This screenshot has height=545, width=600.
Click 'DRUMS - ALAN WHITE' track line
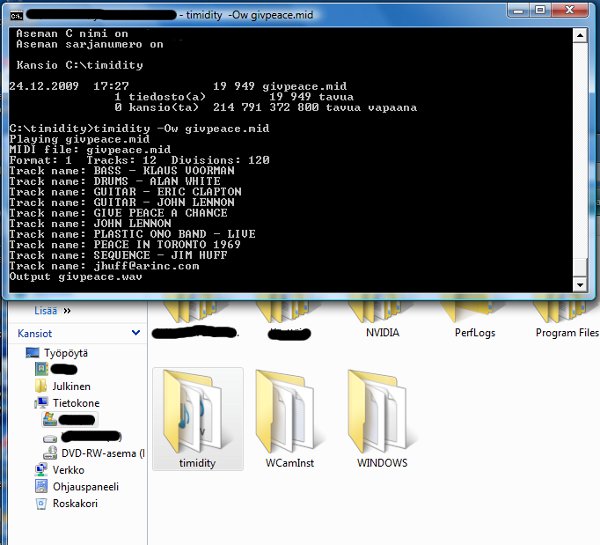[x=115, y=181]
